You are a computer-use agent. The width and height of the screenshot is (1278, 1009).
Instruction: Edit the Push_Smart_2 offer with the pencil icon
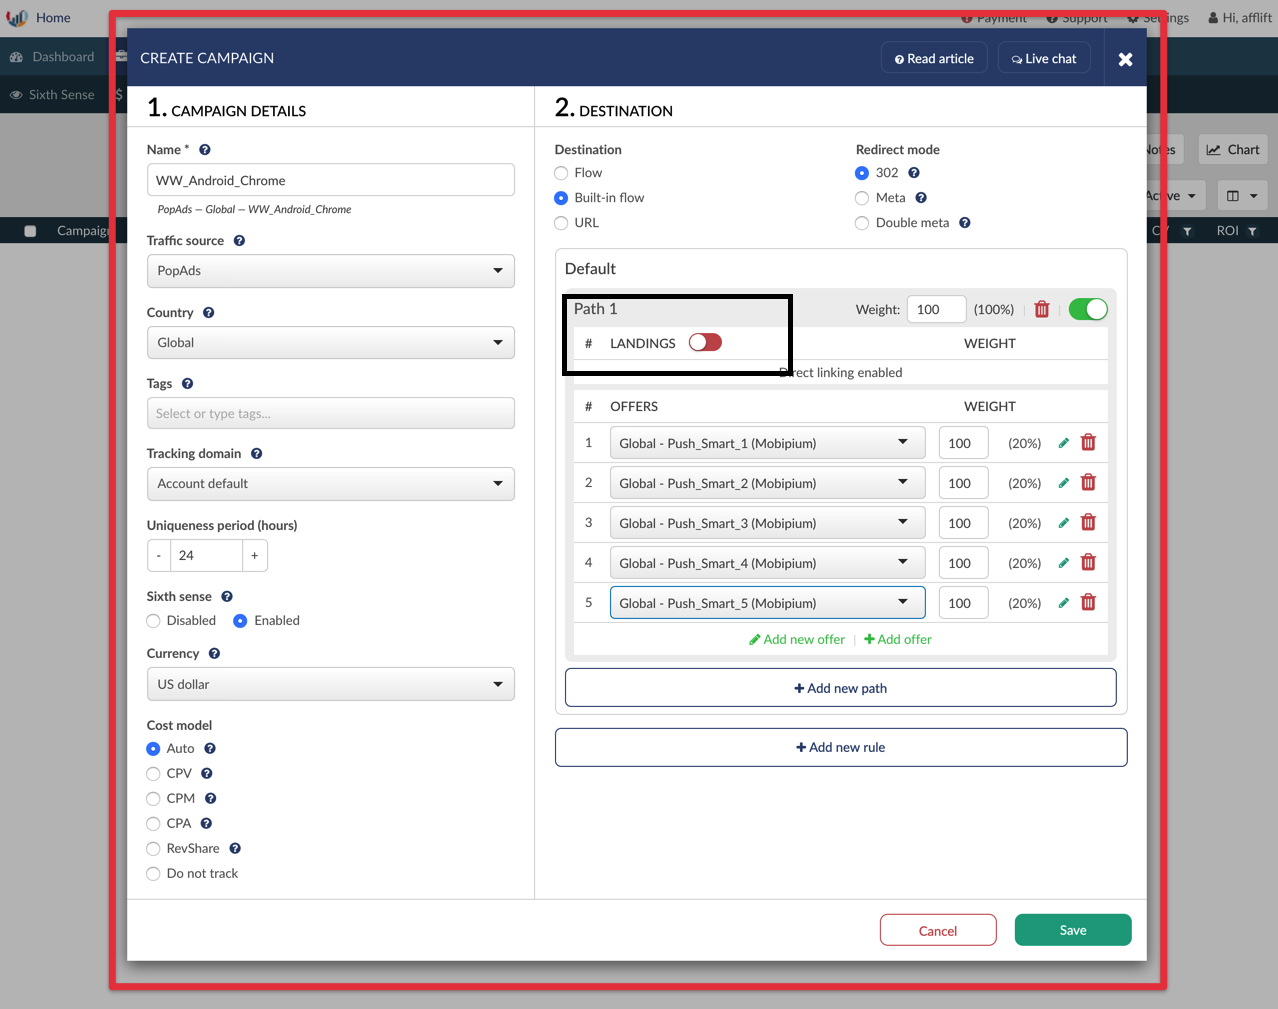[x=1064, y=483]
